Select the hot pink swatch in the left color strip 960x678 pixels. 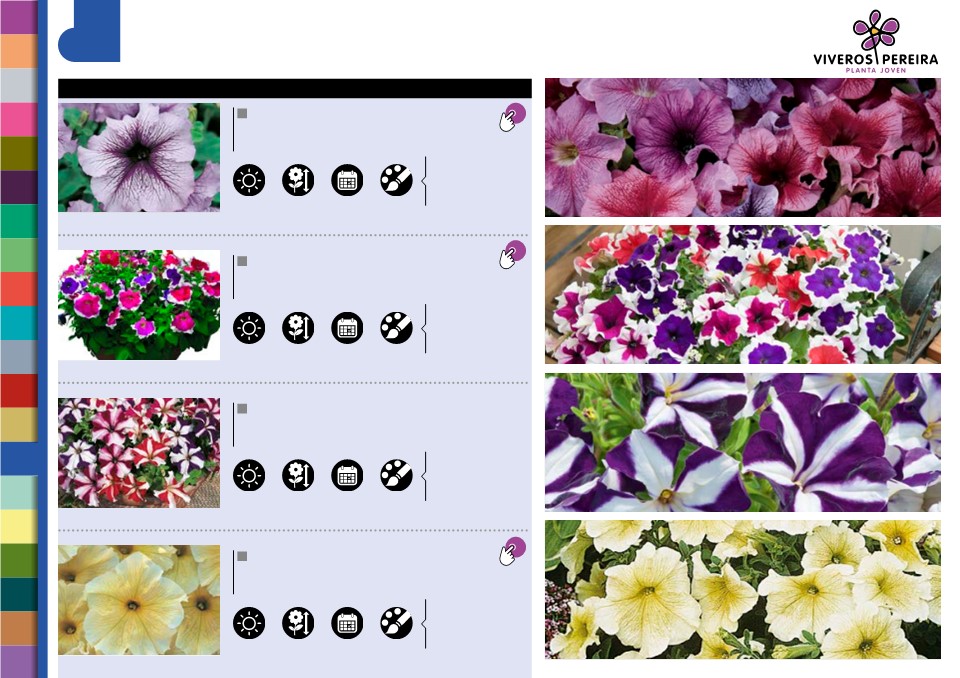(x=18, y=119)
